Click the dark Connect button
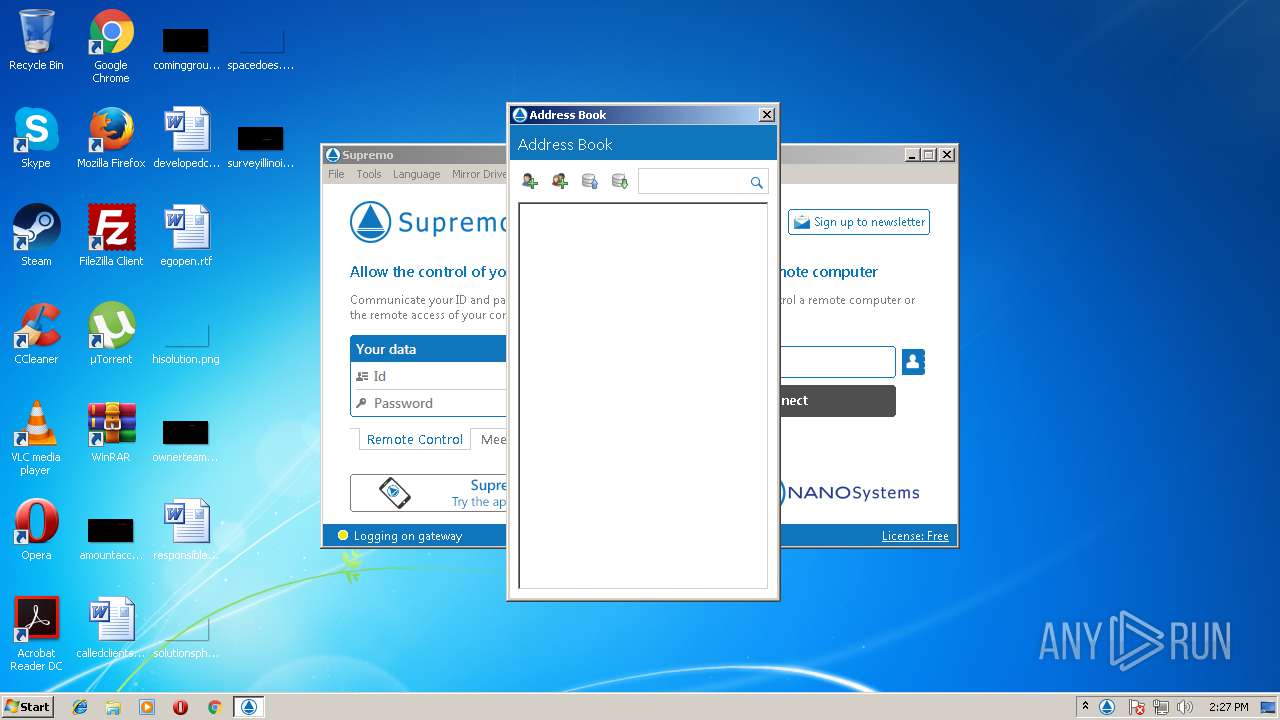1280x720 pixels. coord(837,401)
